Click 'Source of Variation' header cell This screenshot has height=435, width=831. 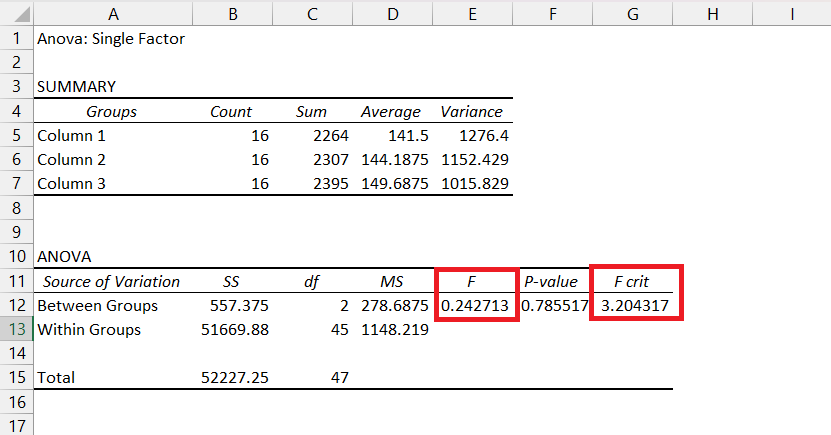tap(111, 281)
